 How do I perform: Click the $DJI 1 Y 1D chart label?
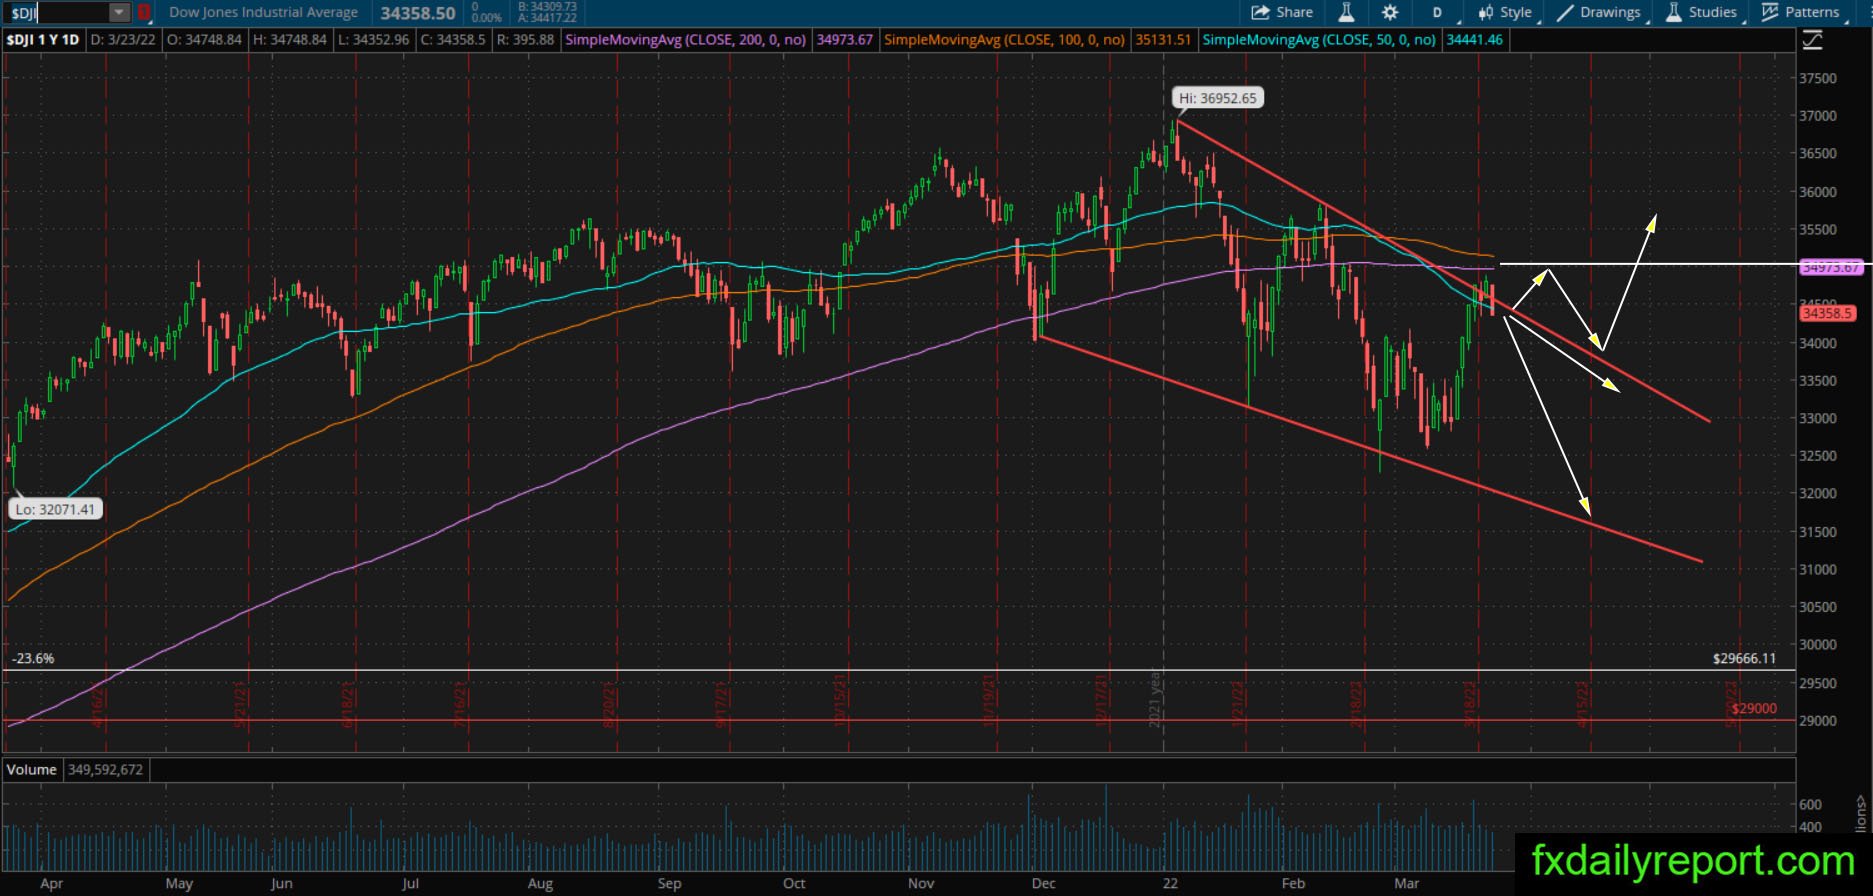[43, 40]
